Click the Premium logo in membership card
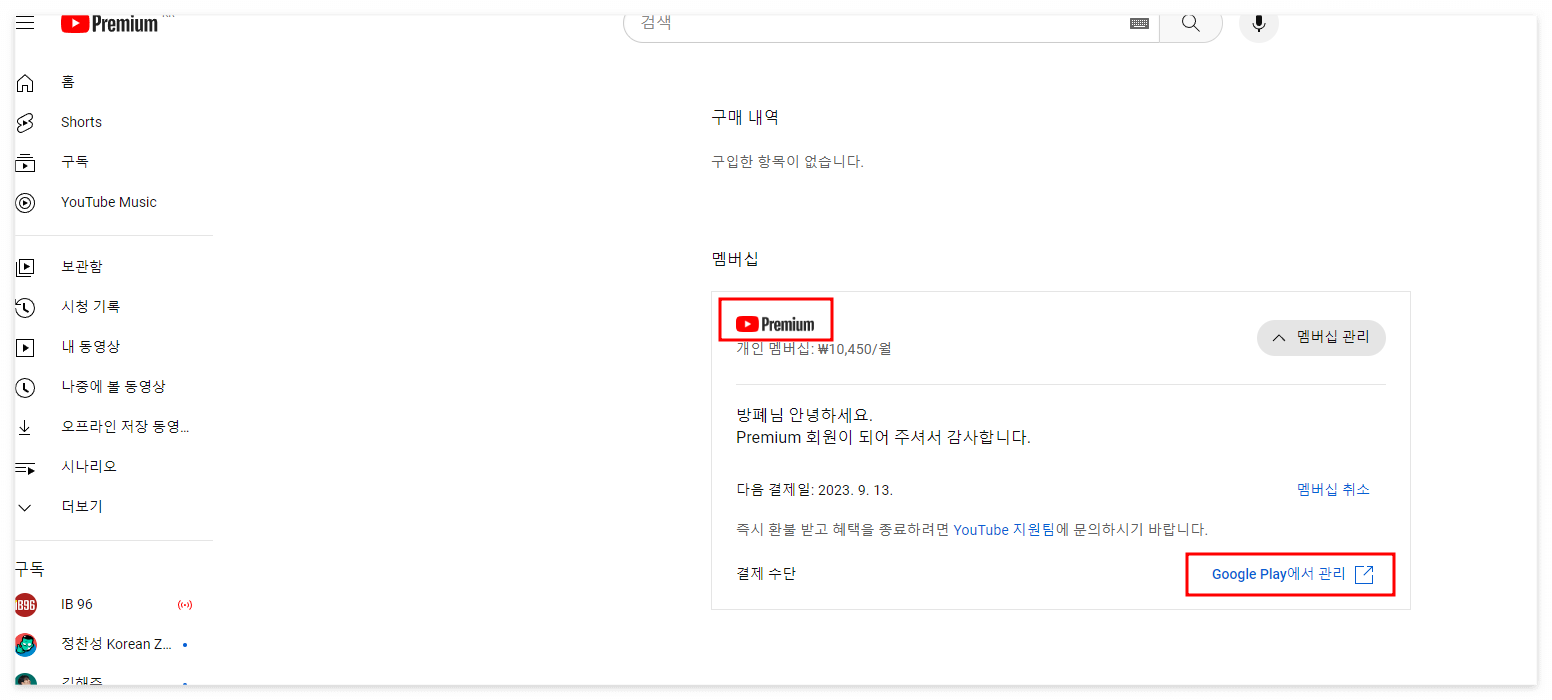 tap(775, 324)
